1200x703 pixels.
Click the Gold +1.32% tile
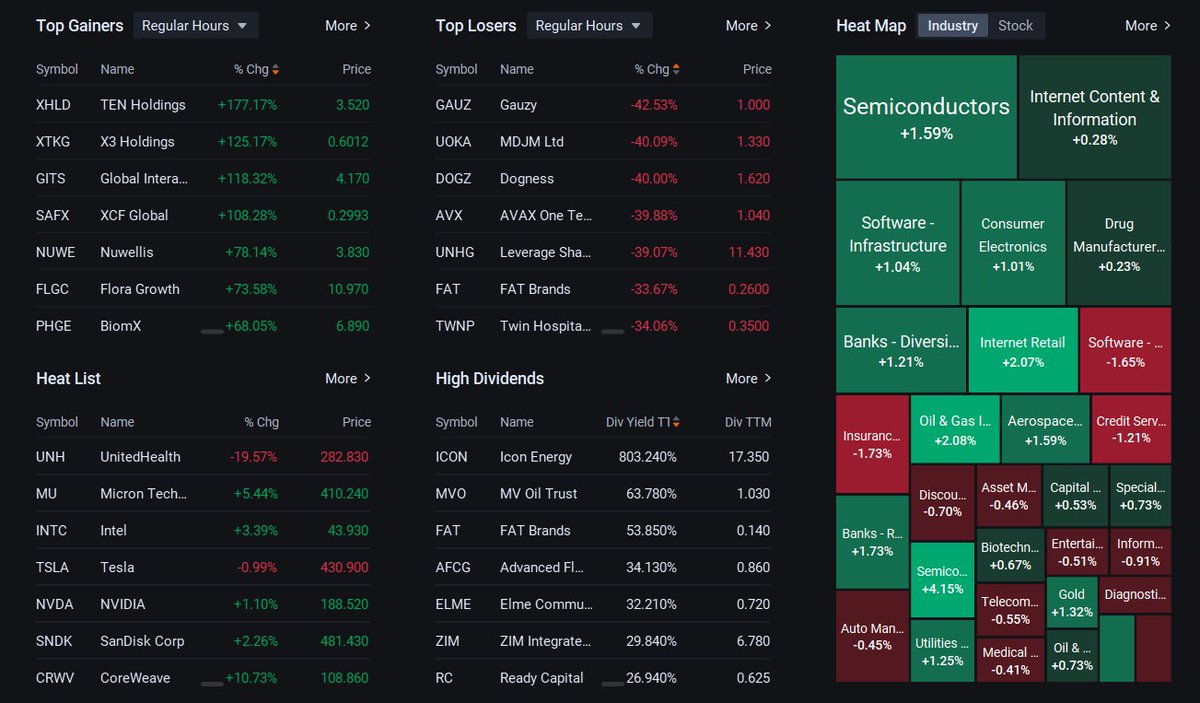(x=1072, y=602)
